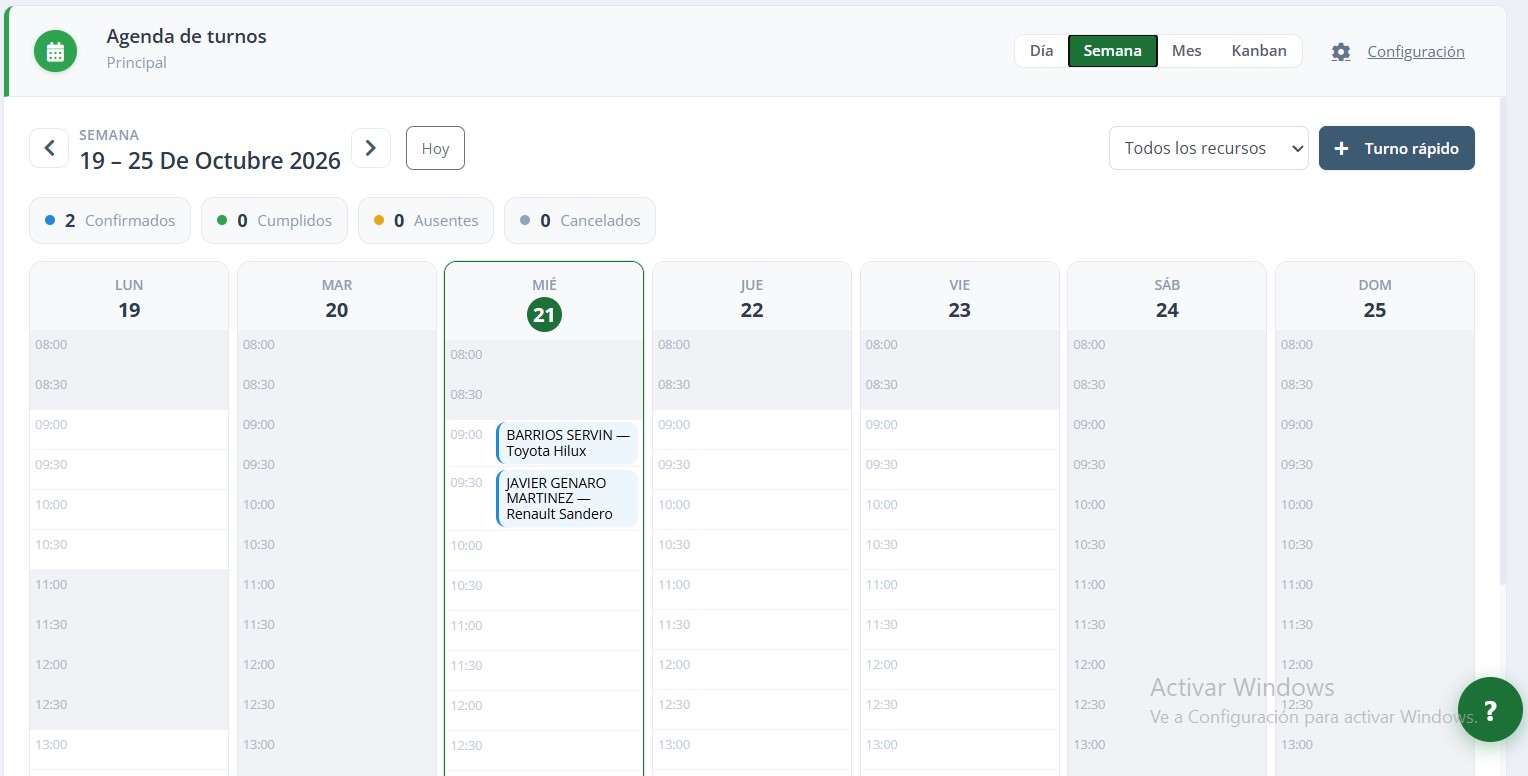Expand the Todos los recursos dropdown

1208,148
